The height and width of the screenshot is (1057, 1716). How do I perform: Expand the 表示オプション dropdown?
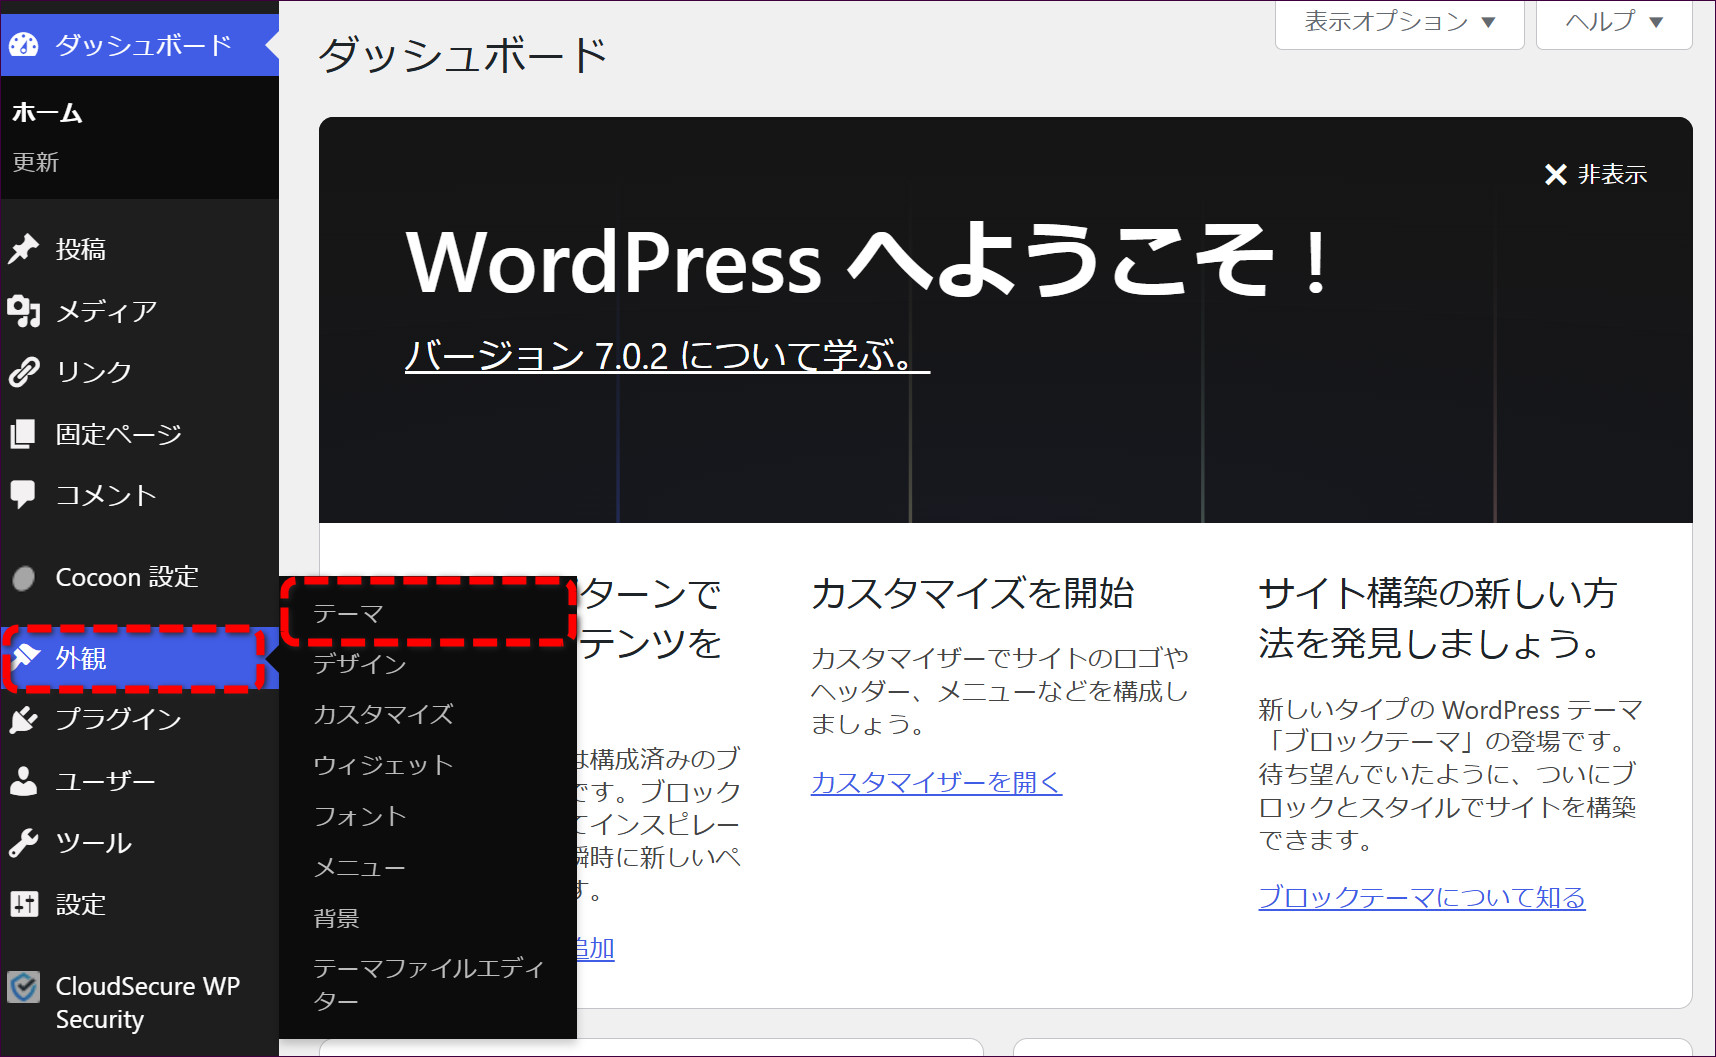click(1399, 22)
